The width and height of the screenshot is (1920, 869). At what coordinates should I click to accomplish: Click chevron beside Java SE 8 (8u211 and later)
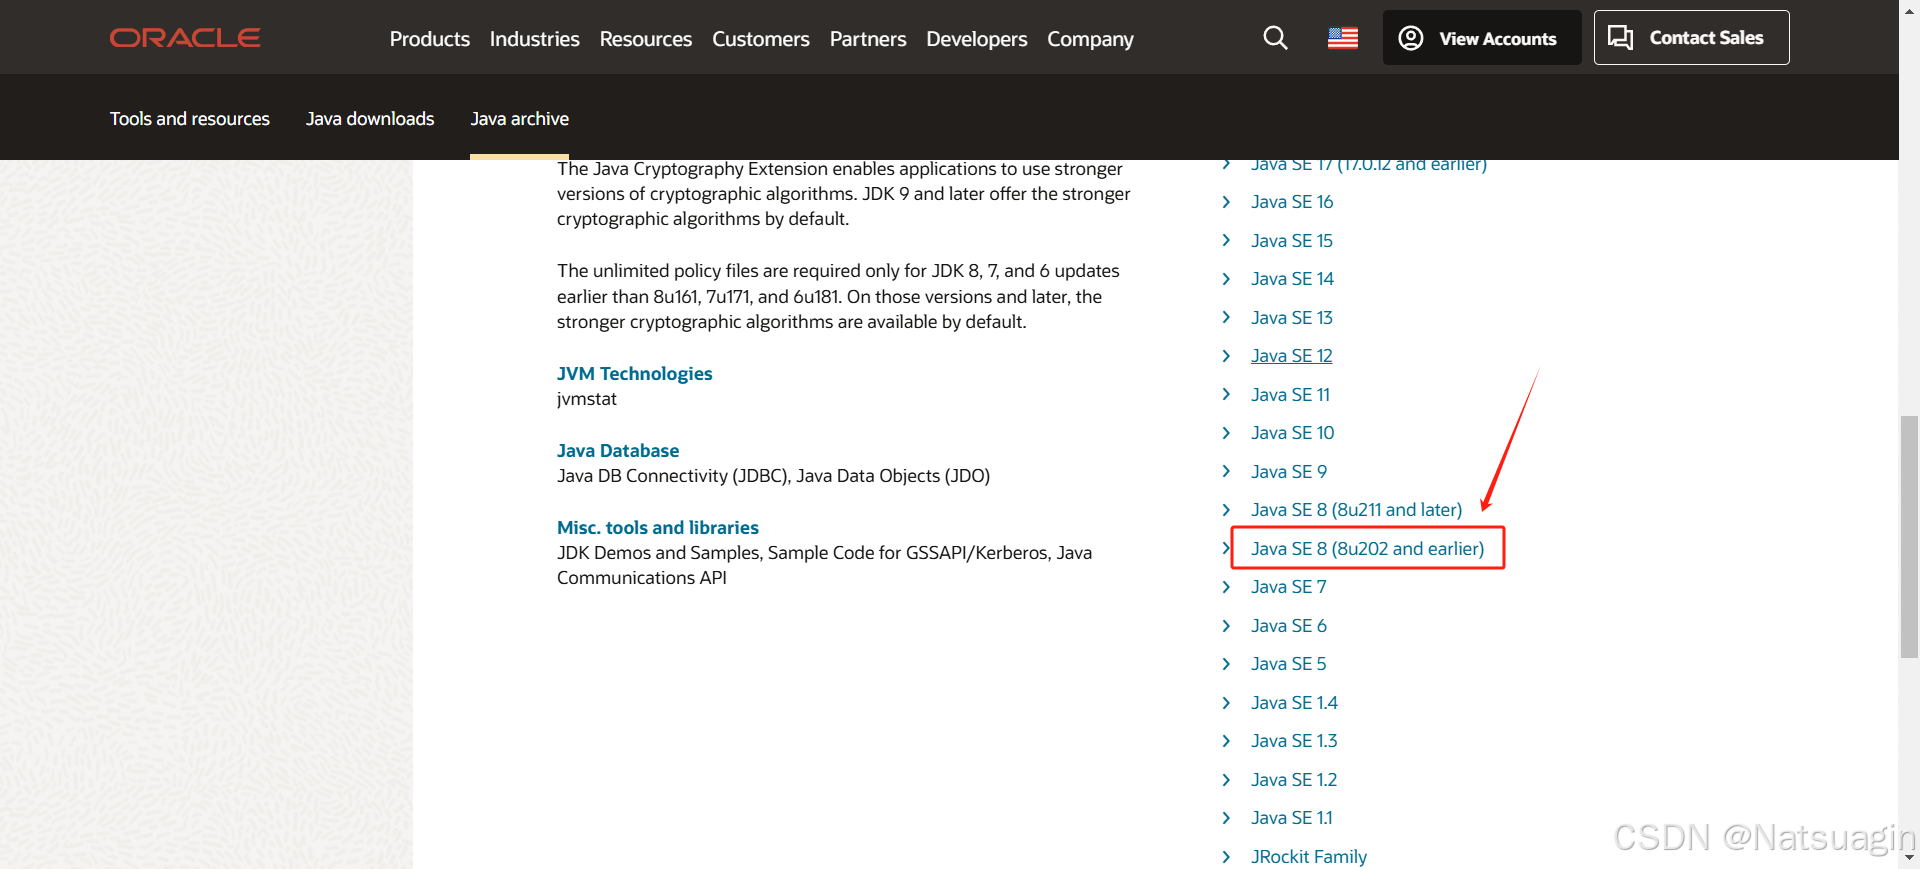[1226, 510]
